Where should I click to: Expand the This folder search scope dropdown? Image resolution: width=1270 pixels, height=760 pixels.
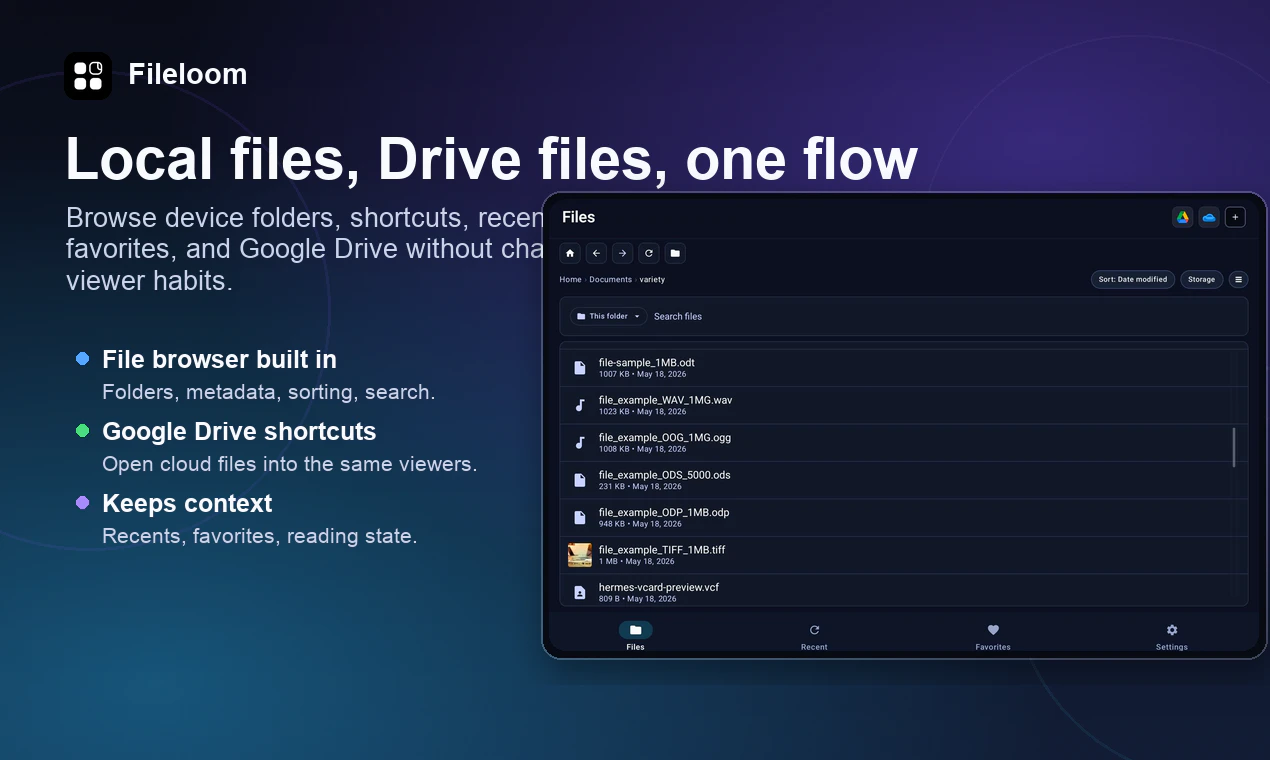tap(608, 316)
